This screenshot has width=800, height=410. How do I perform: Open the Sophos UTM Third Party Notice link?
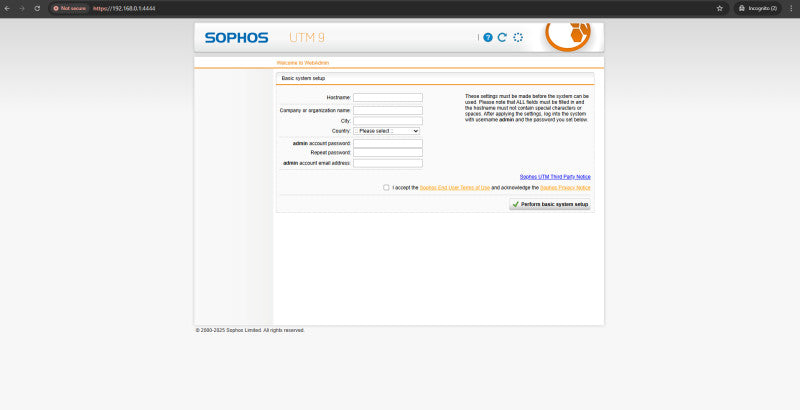(x=555, y=177)
